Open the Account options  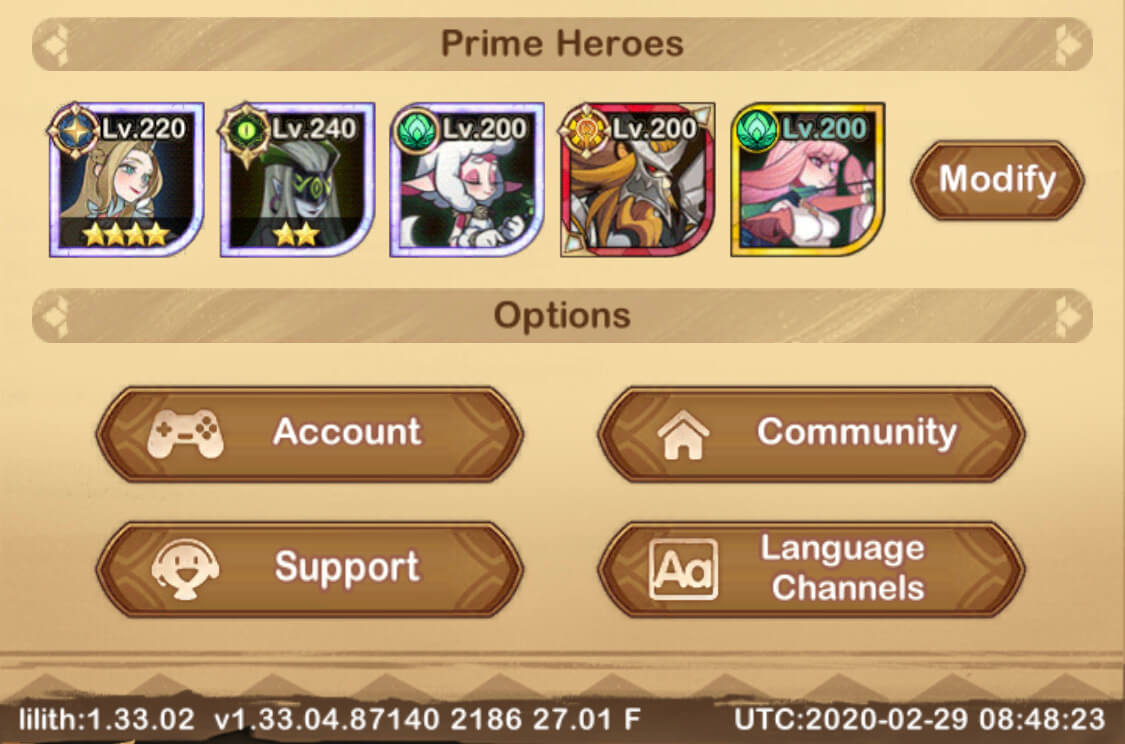(309, 433)
